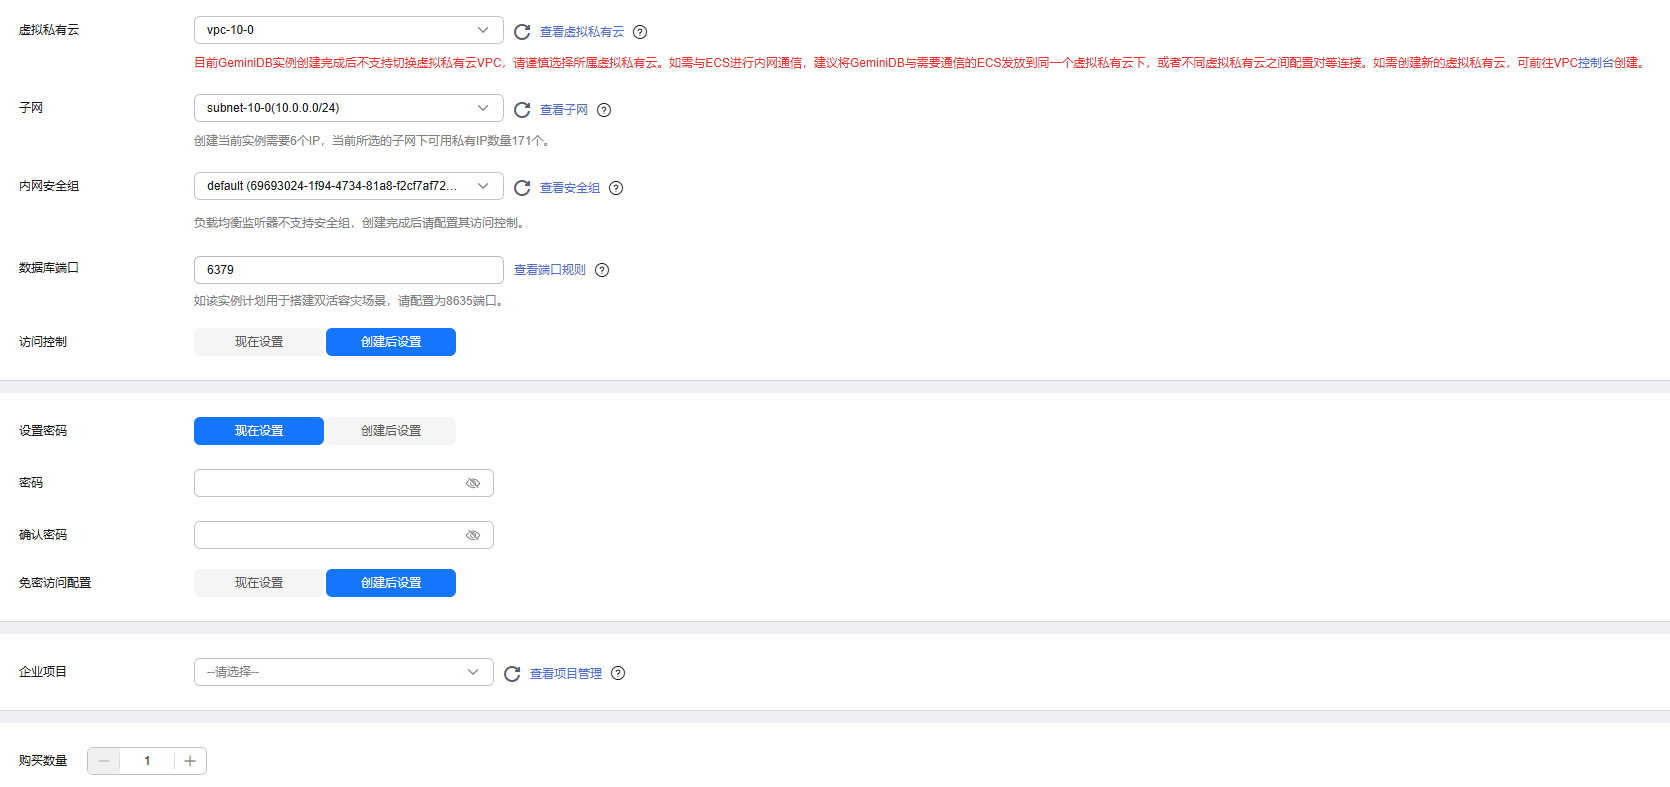The height and width of the screenshot is (787, 1670).
Task: Open help icon beside 查看项目管理
Action: click(x=618, y=673)
